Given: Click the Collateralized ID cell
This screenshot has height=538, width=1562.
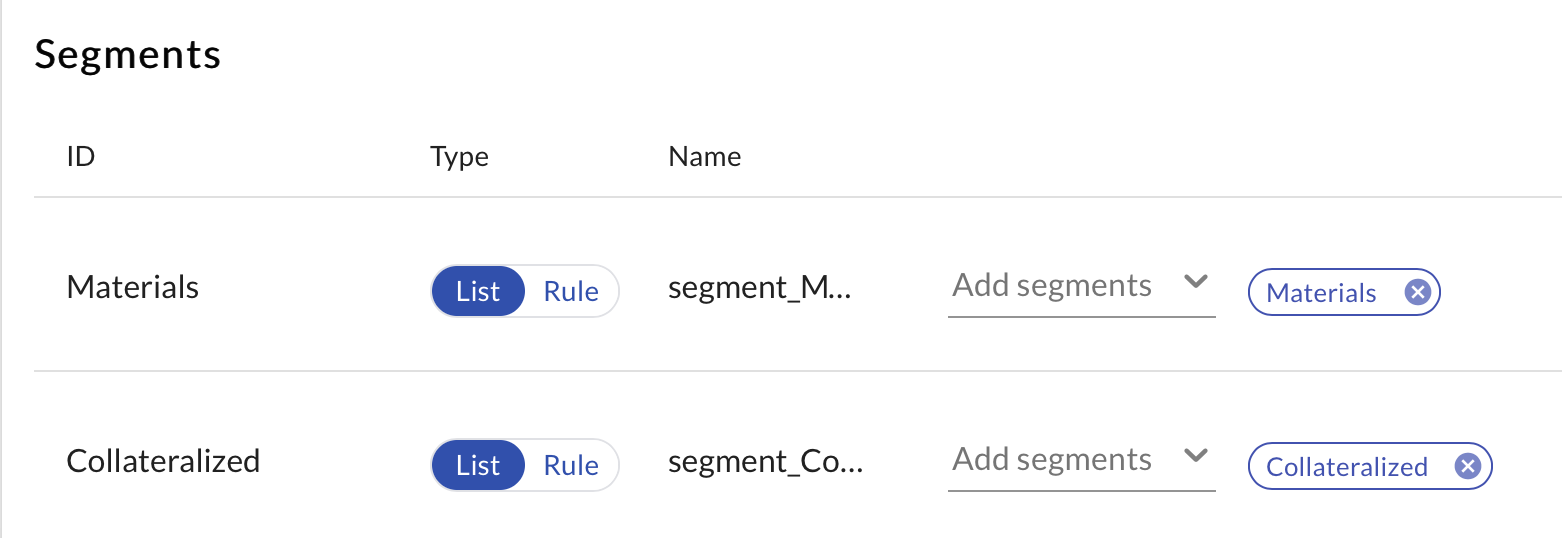Looking at the screenshot, I should coord(163,462).
